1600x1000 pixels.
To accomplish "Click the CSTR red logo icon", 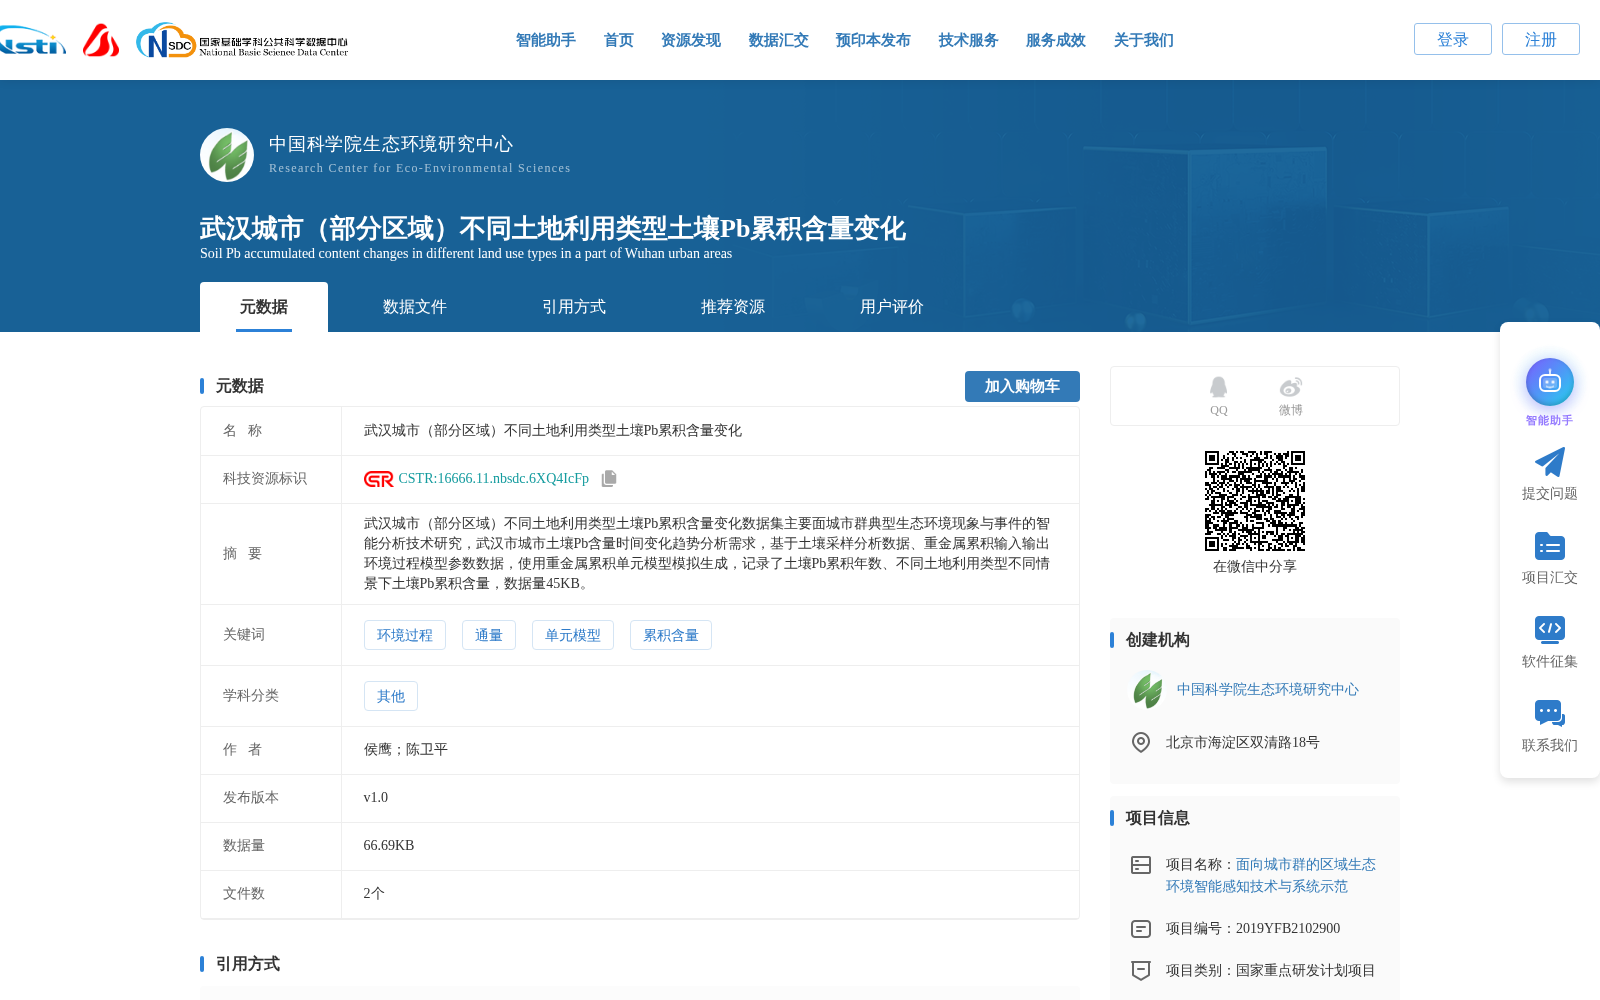I will point(379,479).
